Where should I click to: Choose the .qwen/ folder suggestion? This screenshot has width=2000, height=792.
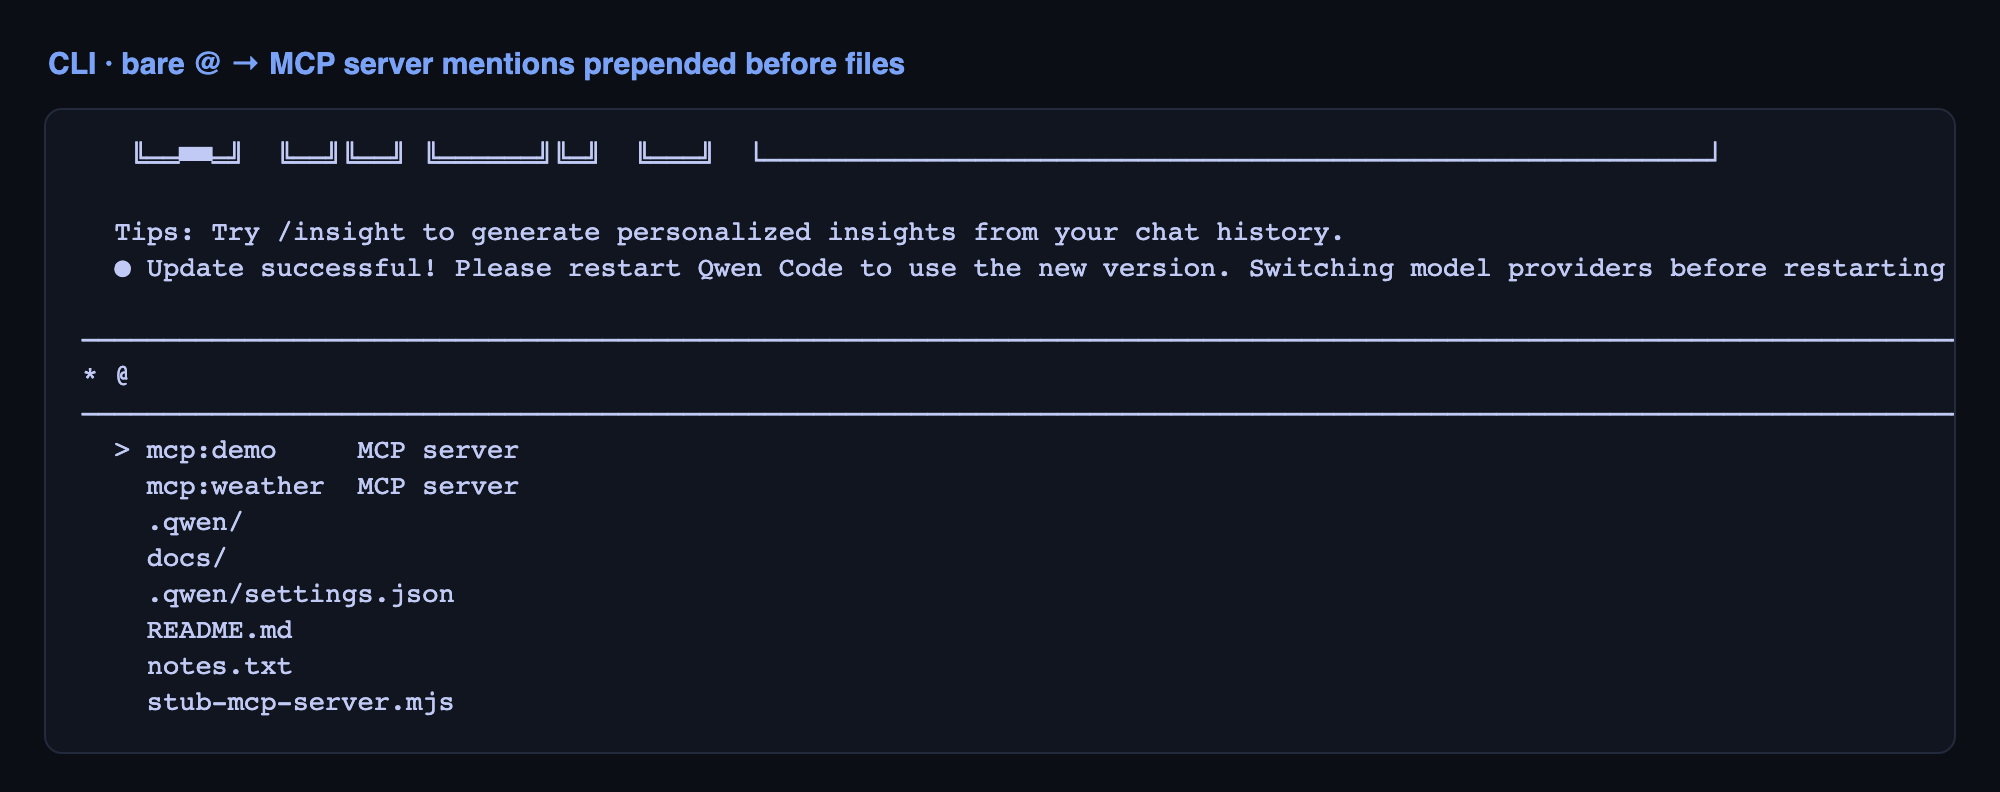pyautogui.click(x=195, y=522)
